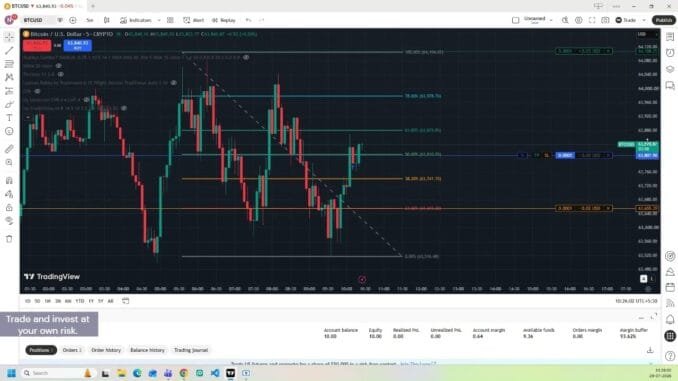Click the trash icon to remove drawings
Image resolution: width=678 pixels, height=381 pixels.
[x=9, y=239]
